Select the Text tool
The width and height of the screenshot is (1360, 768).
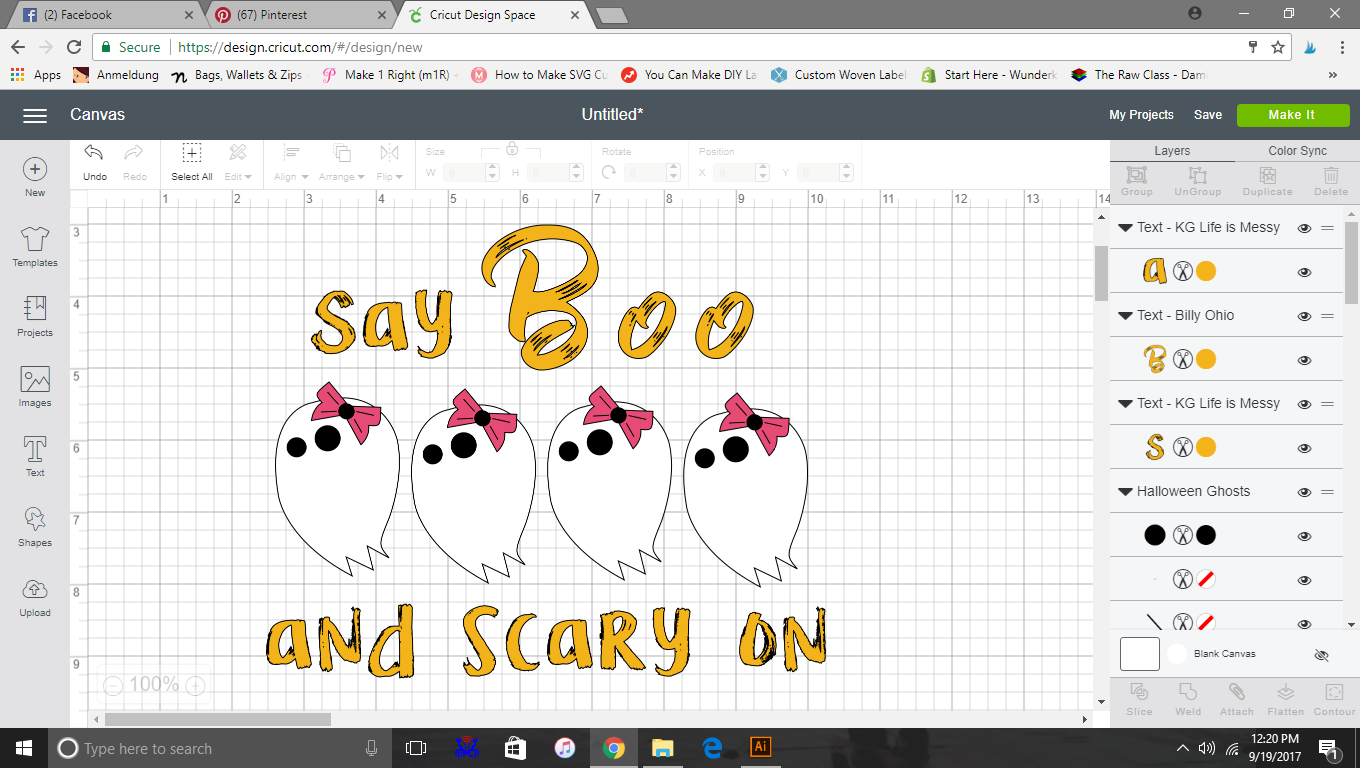coord(35,456)
